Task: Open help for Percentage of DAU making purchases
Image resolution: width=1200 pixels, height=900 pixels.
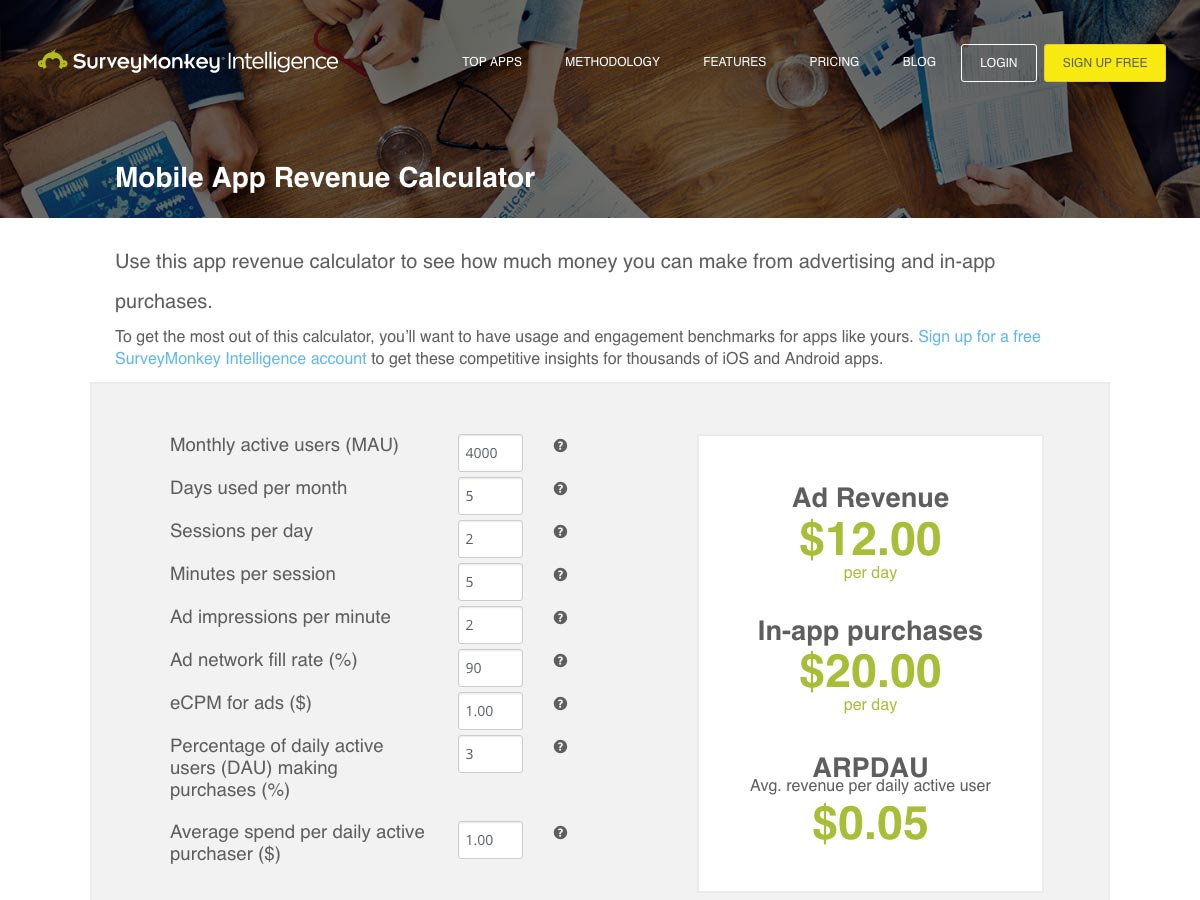Action: [x=560, y=746]
